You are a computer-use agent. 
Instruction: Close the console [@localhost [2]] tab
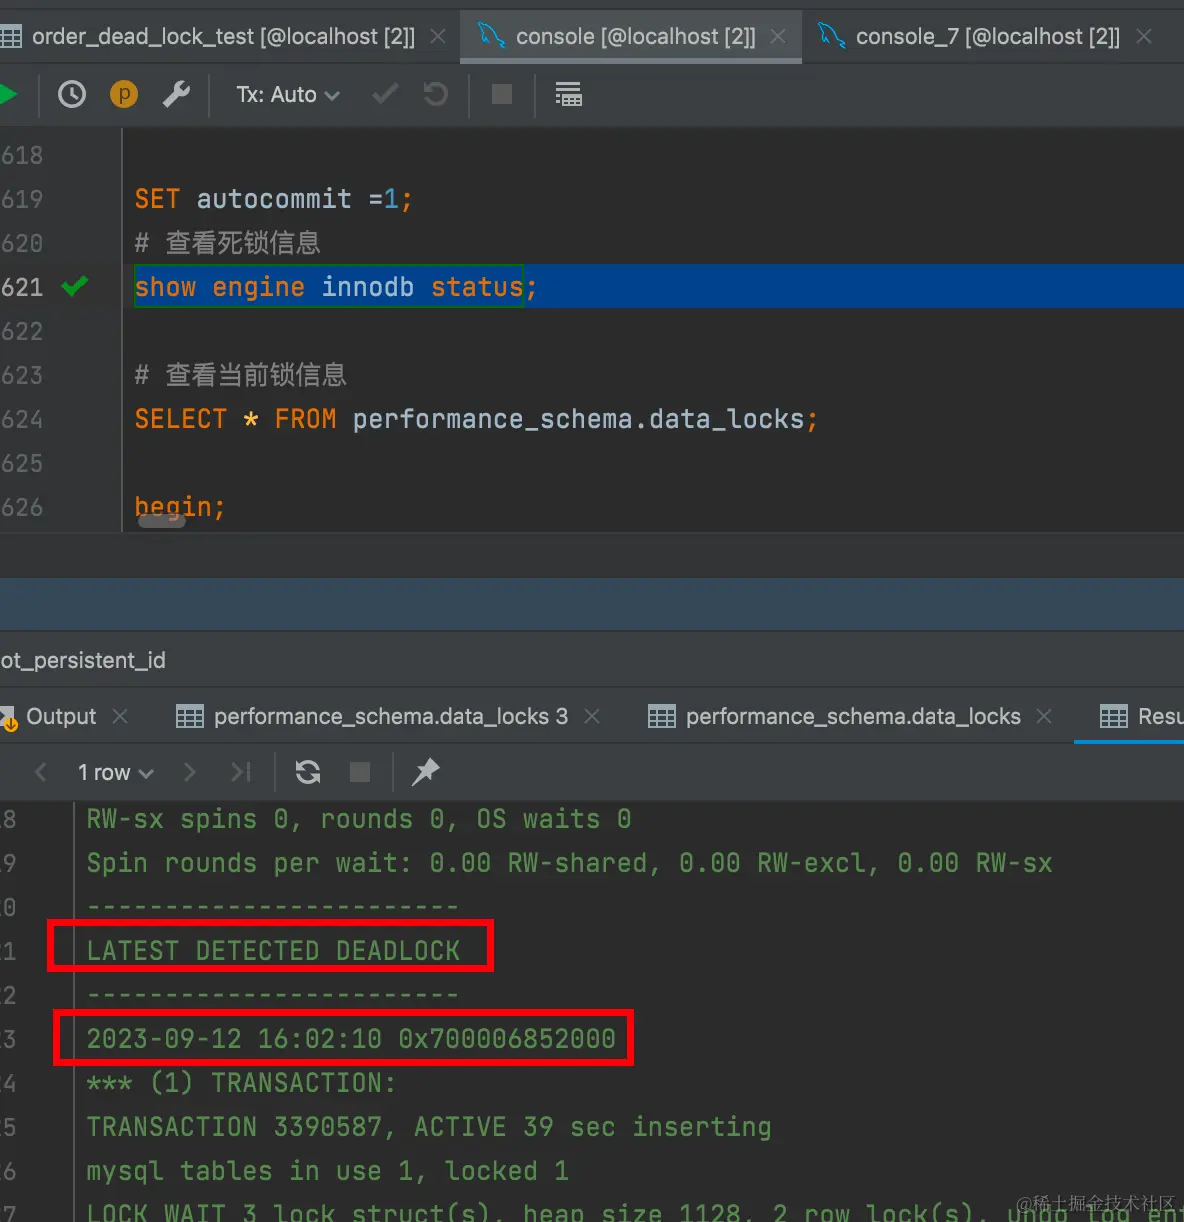[778, 37]
